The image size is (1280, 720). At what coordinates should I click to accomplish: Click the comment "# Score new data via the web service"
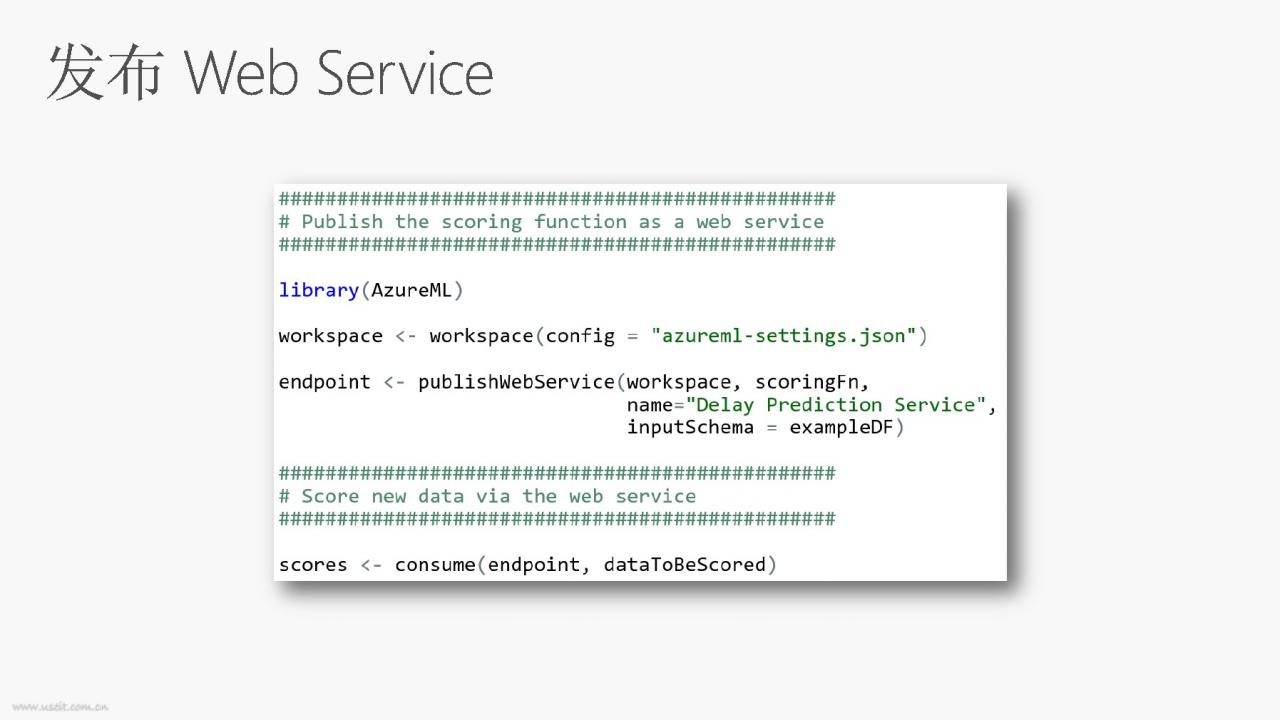pyautogui.click(x=487, y=496)
